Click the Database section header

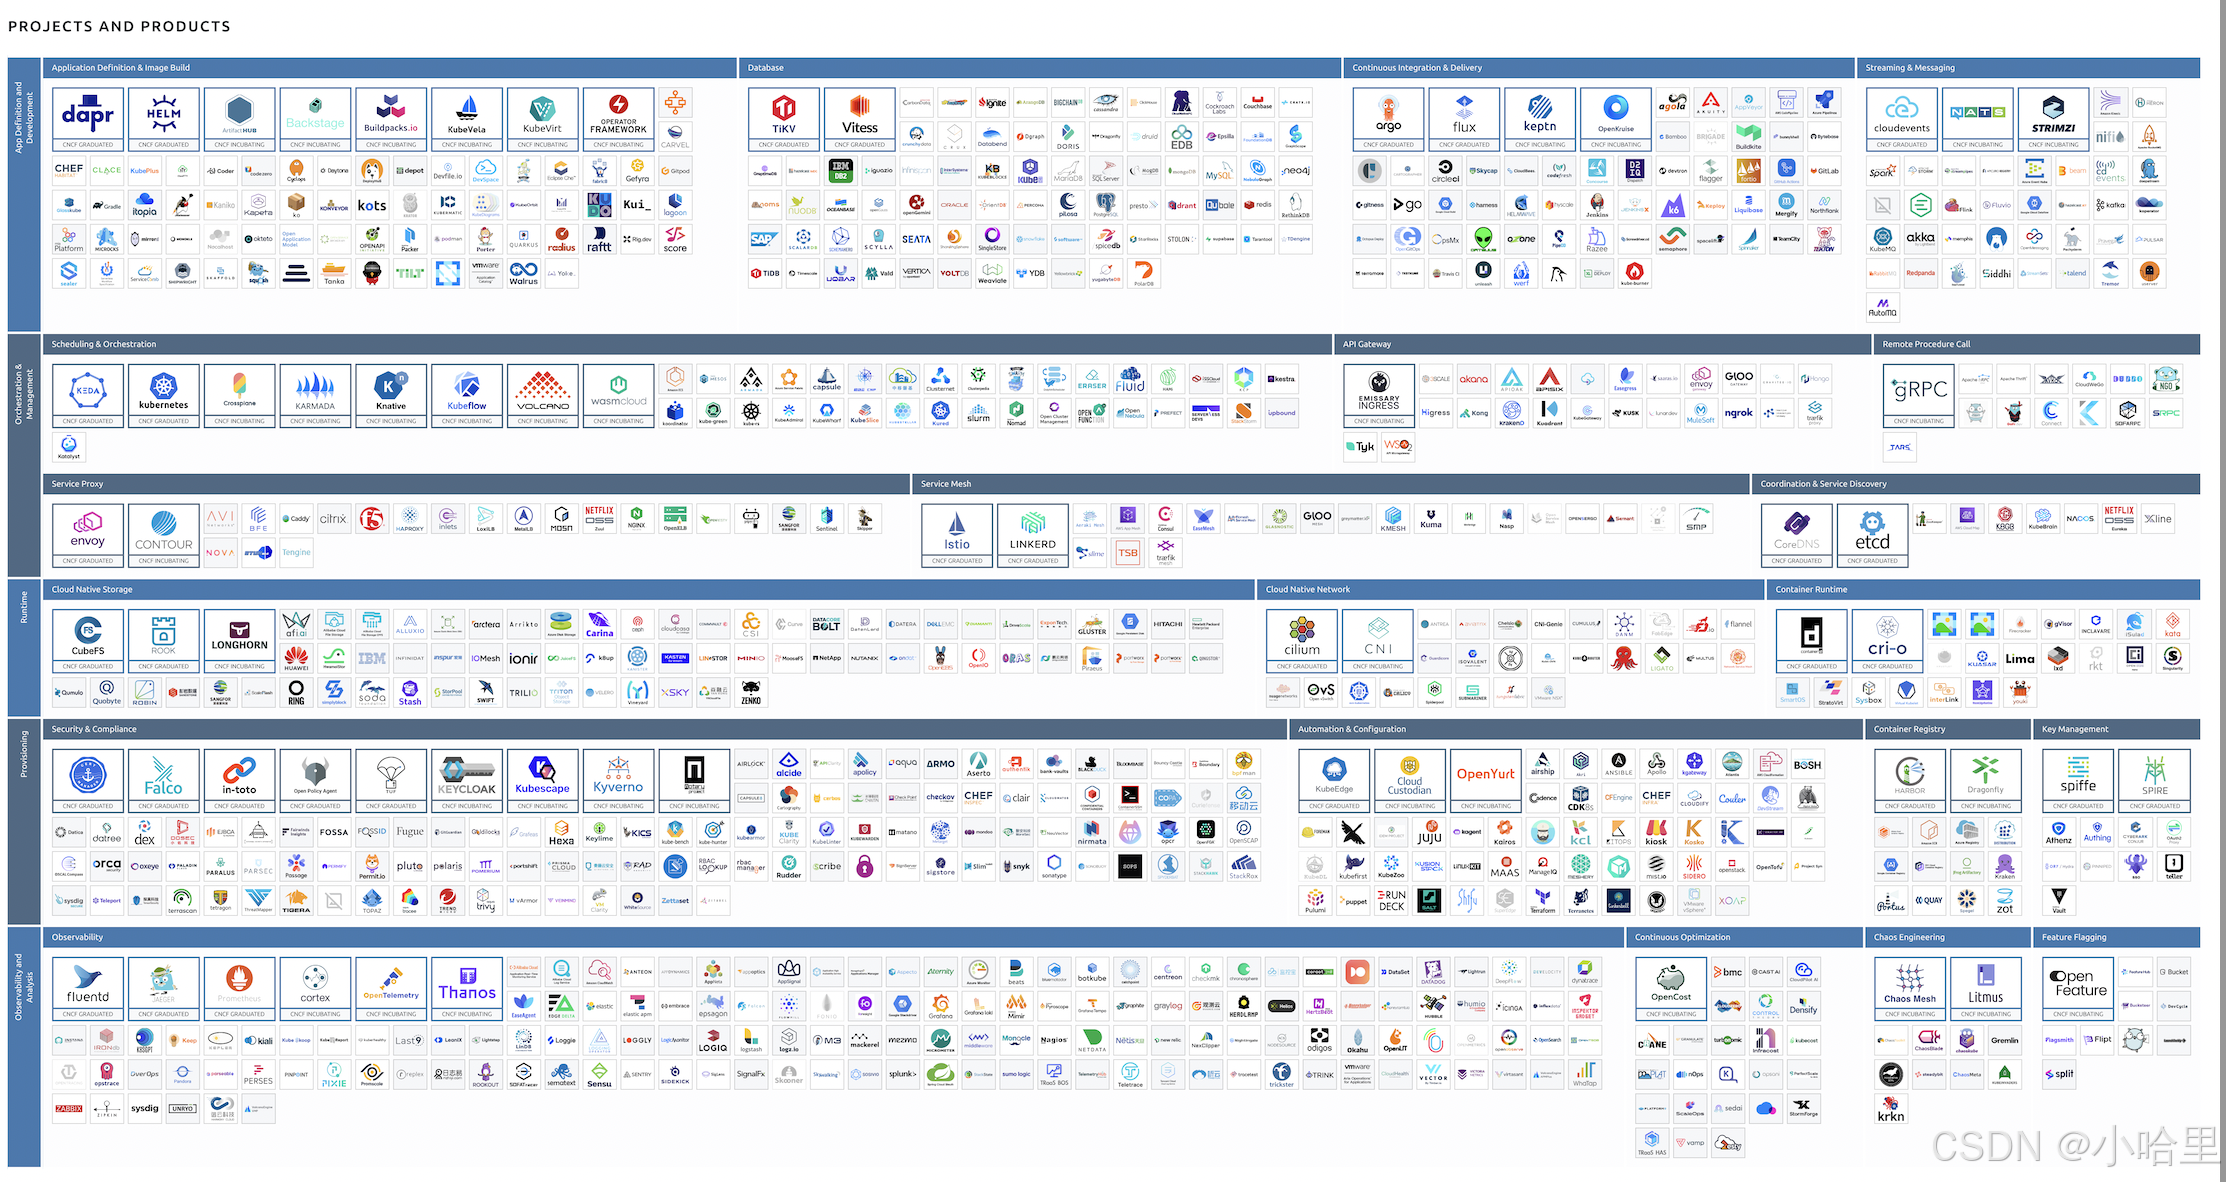click(766, 68)
